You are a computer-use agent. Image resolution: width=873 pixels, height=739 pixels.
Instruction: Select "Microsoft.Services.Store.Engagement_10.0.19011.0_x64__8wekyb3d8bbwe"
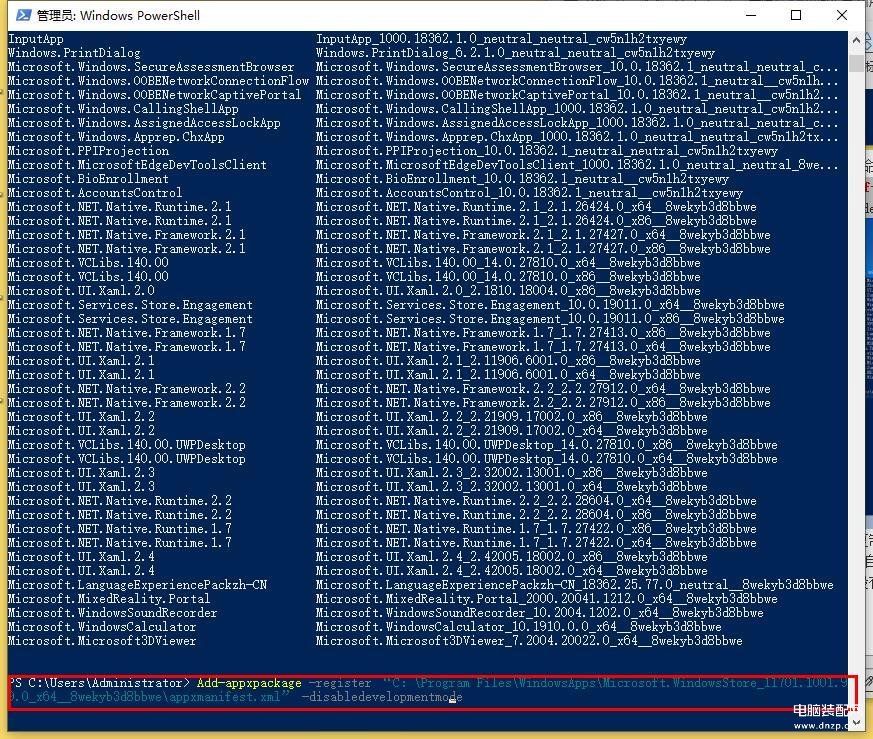550,305
